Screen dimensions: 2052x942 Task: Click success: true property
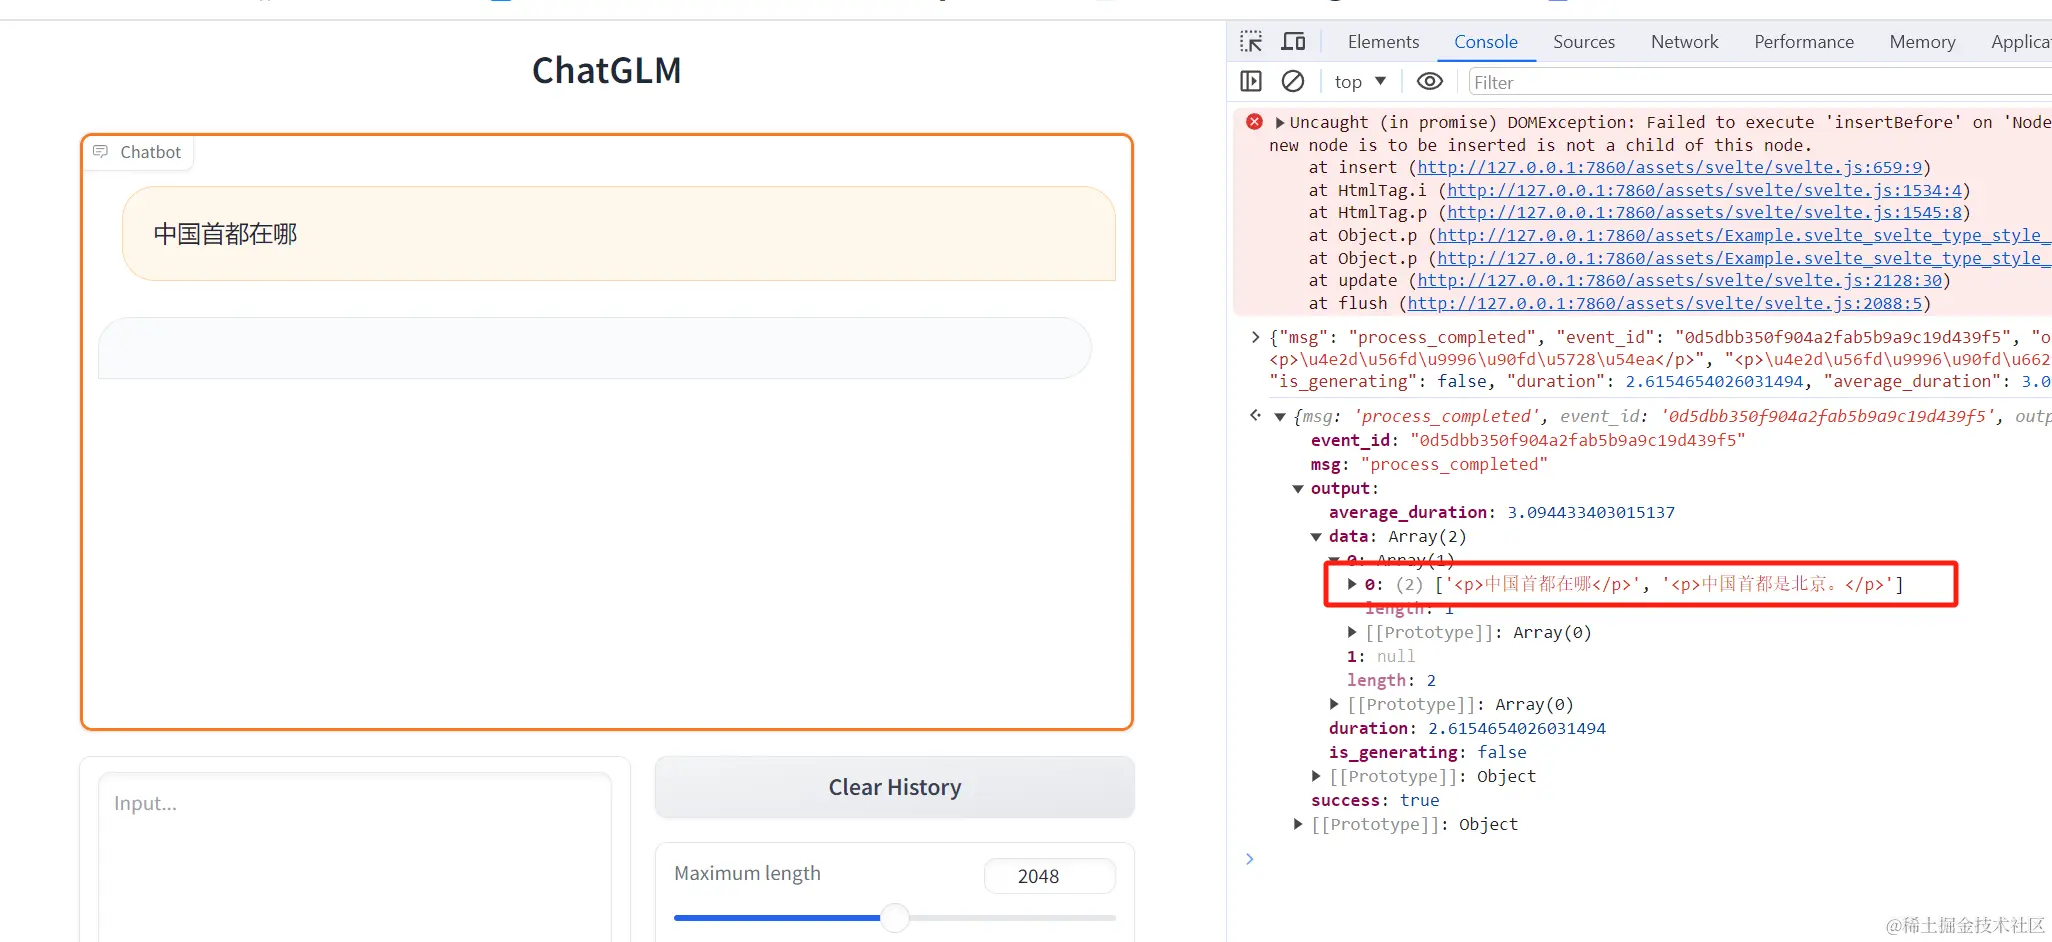[x=1375, y=800]
